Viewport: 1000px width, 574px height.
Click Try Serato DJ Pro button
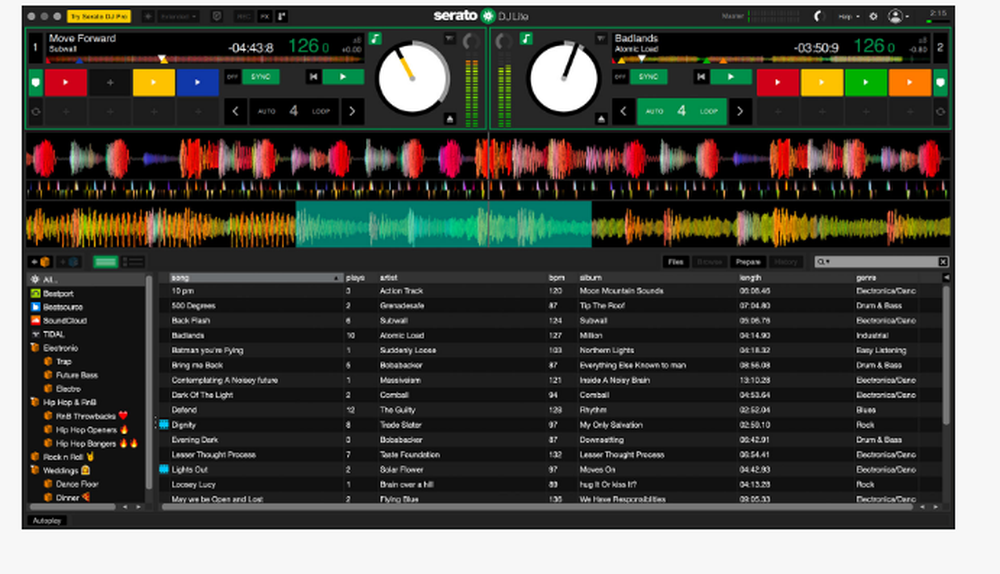click(99, 17)
